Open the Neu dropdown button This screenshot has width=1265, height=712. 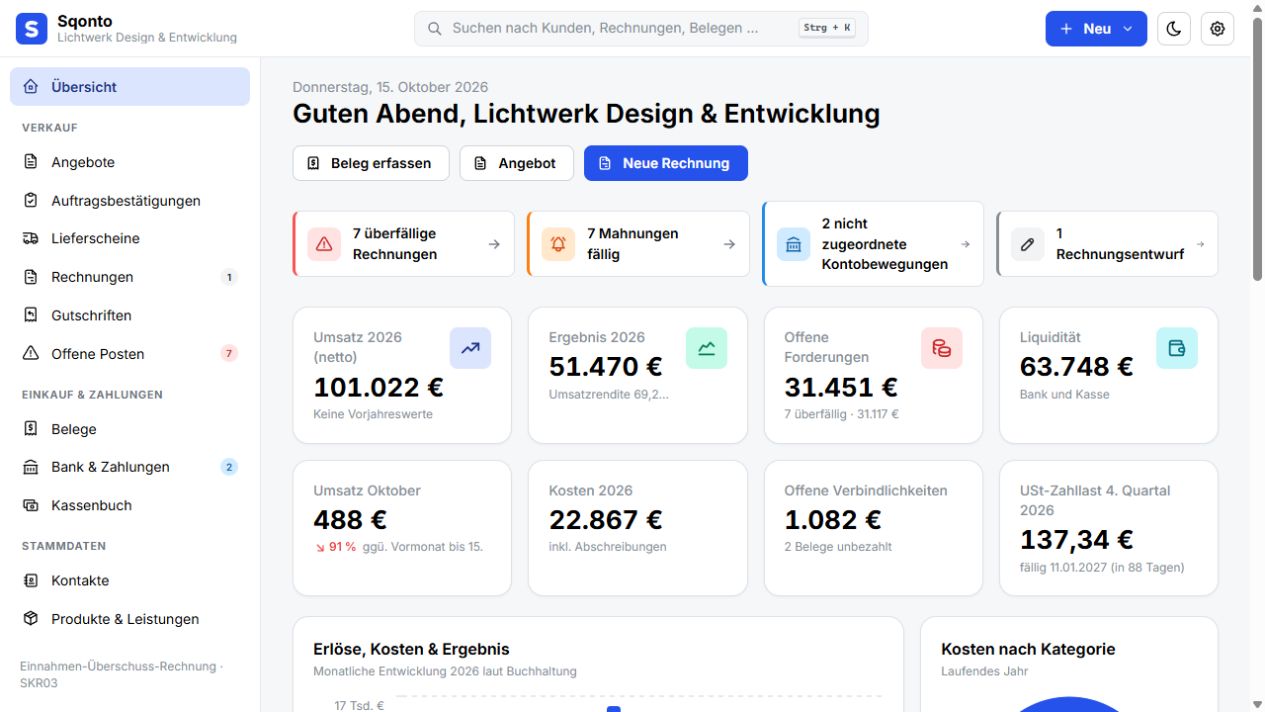click(1096, 29)
